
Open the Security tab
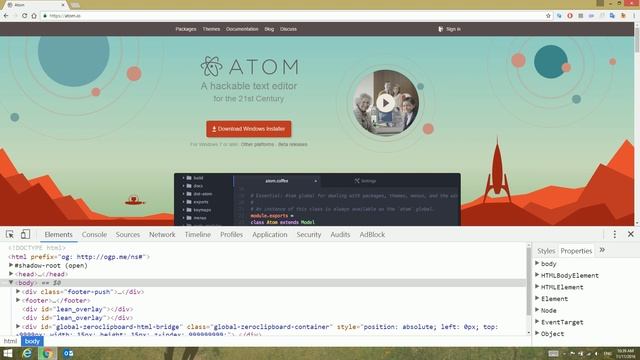coord(309,235)
